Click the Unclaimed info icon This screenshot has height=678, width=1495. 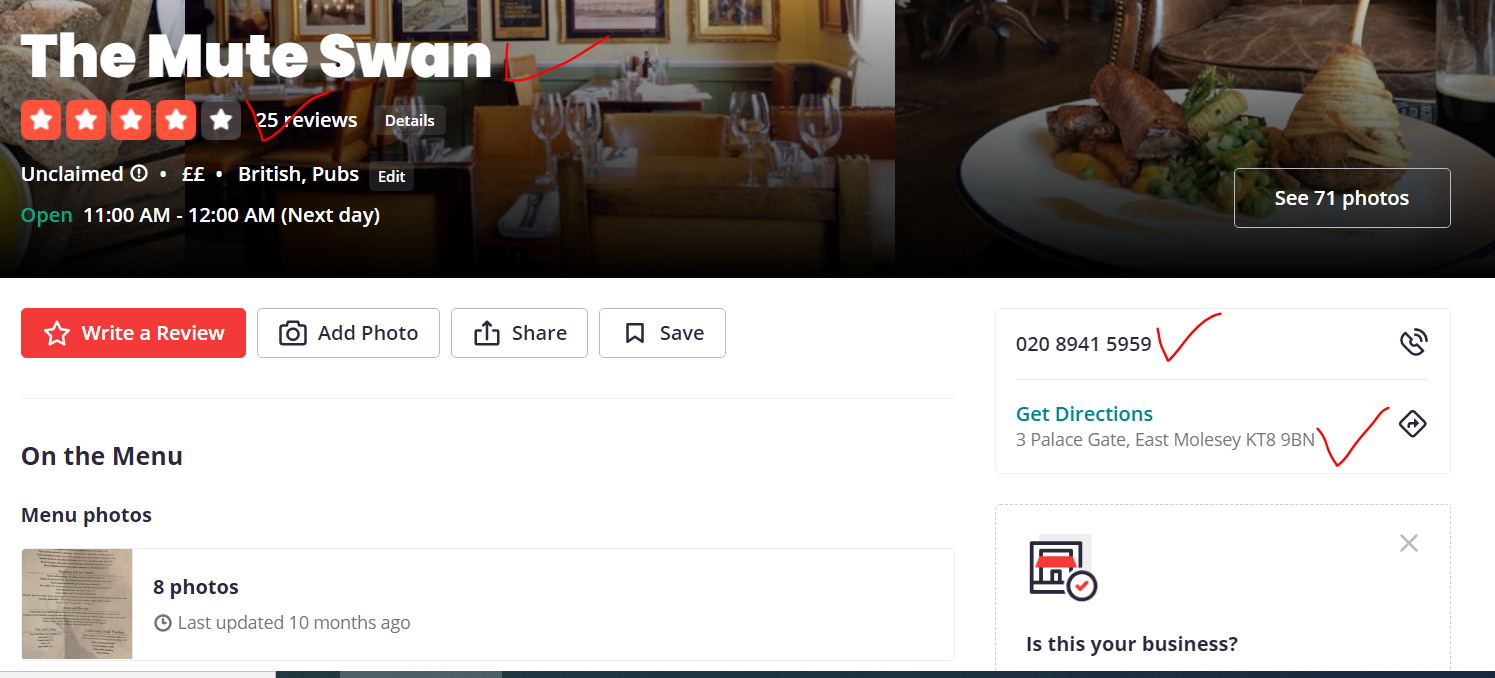click(139, 173)
